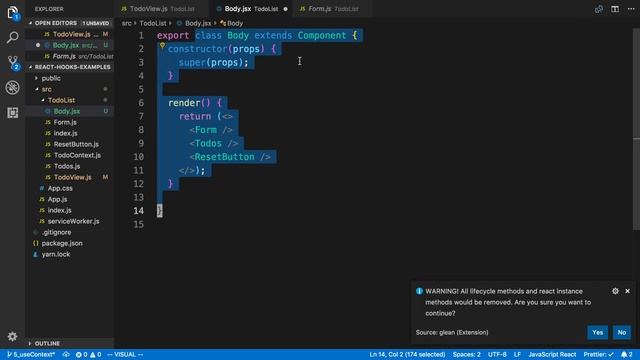Open the Source Control view icon
Screen dimensions: 640x360
click(13, 62)
